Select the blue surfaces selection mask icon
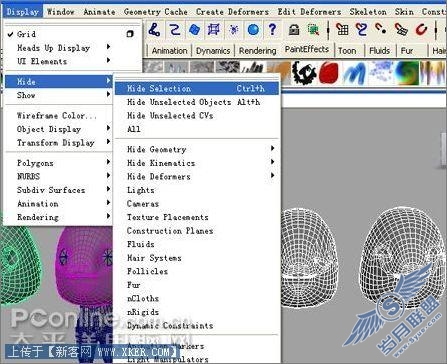Viewport: 447px width, 364px height. point(194,30)
